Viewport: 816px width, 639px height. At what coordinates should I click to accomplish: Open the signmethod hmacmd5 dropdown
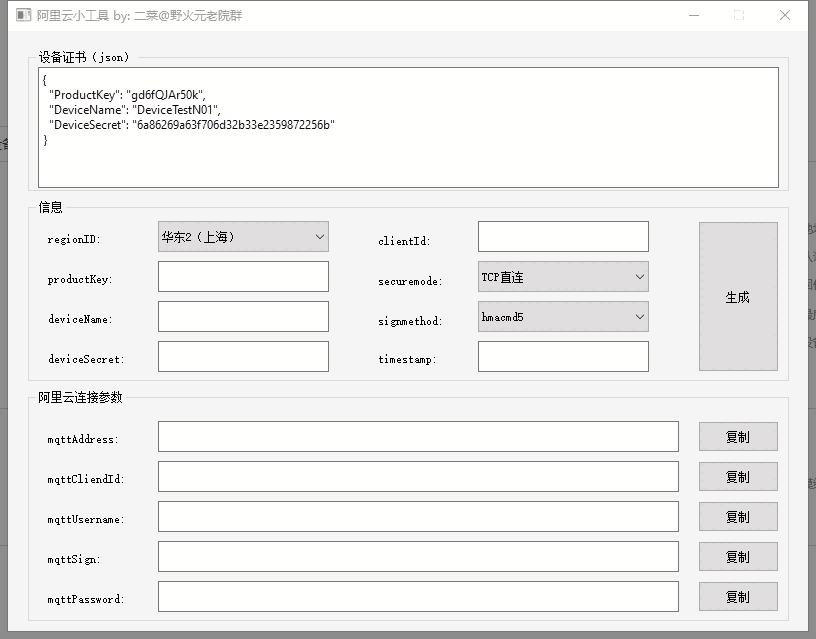pos(563,317)
